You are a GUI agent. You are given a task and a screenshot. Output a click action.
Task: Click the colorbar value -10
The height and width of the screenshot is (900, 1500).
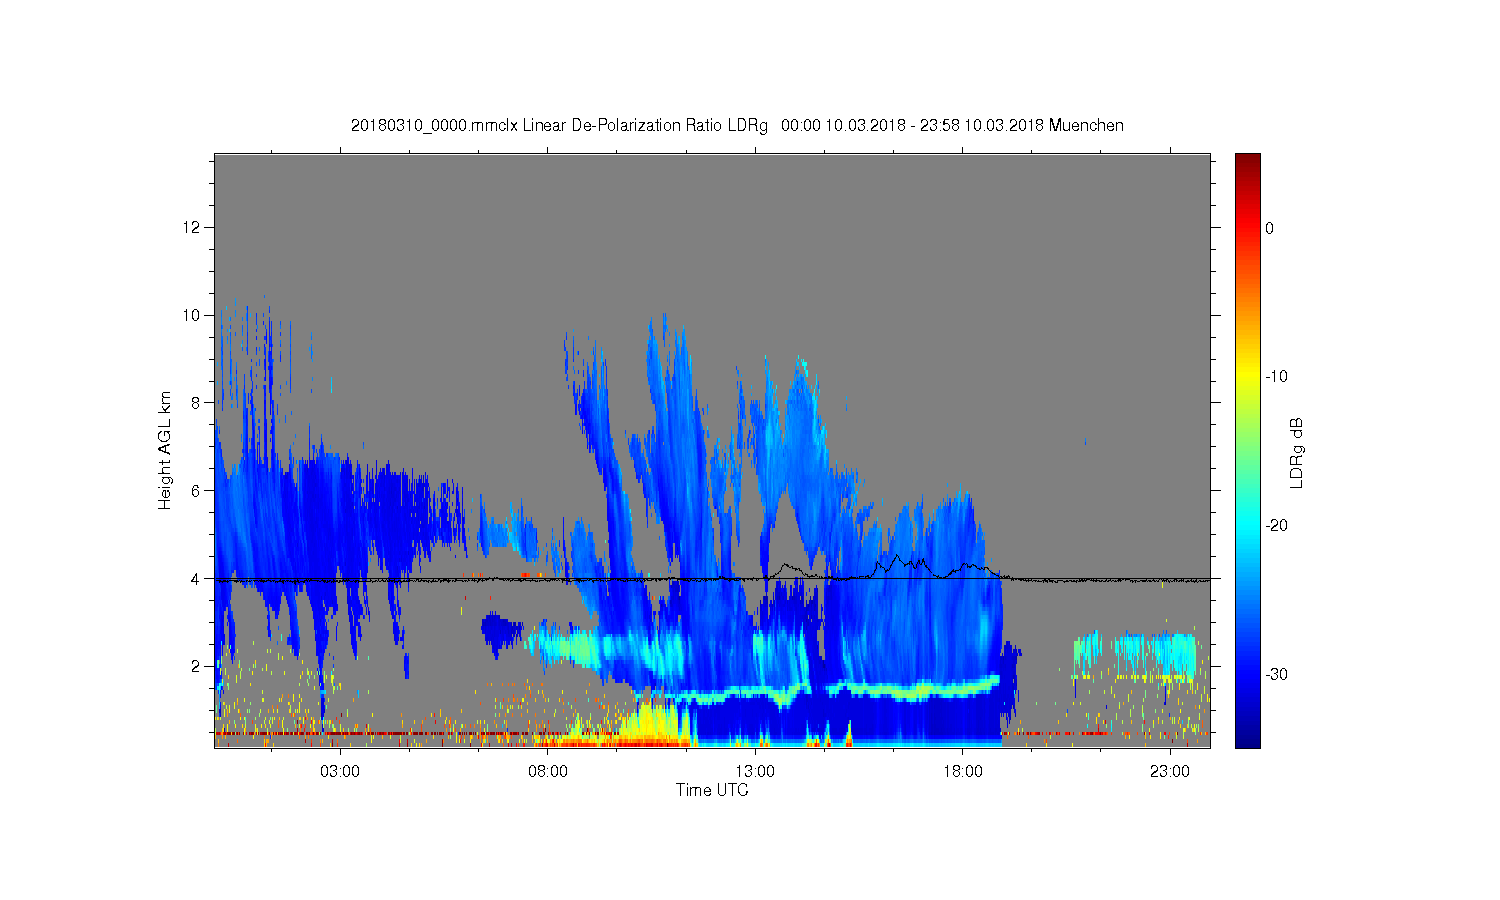pyautogui.click(x=1276, y=377)
